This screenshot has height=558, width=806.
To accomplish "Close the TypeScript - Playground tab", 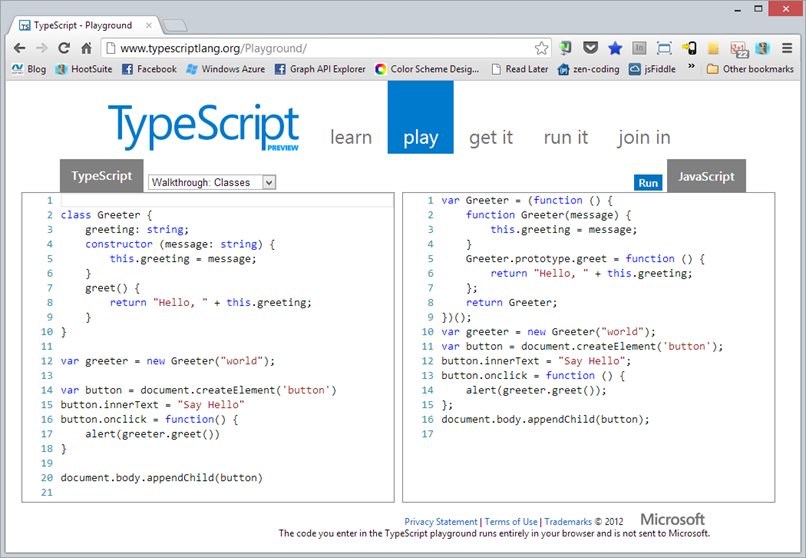I will (x=149, y=25).
